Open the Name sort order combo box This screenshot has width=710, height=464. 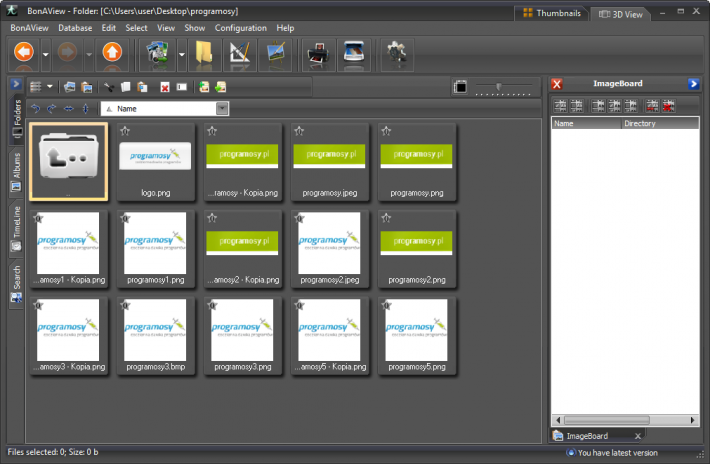pyautogui.click(x=165, y=109)
